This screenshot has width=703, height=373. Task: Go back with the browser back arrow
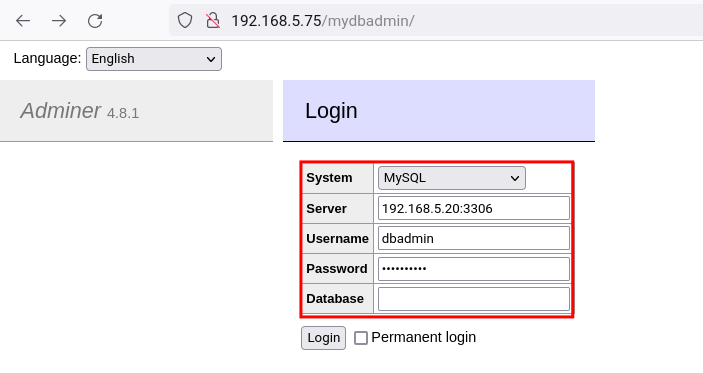23,21
